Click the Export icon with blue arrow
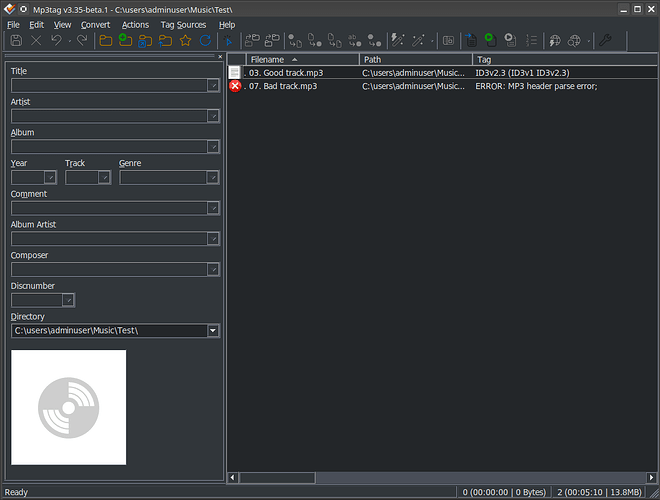660x500 pixels. (x=471, y=41)
